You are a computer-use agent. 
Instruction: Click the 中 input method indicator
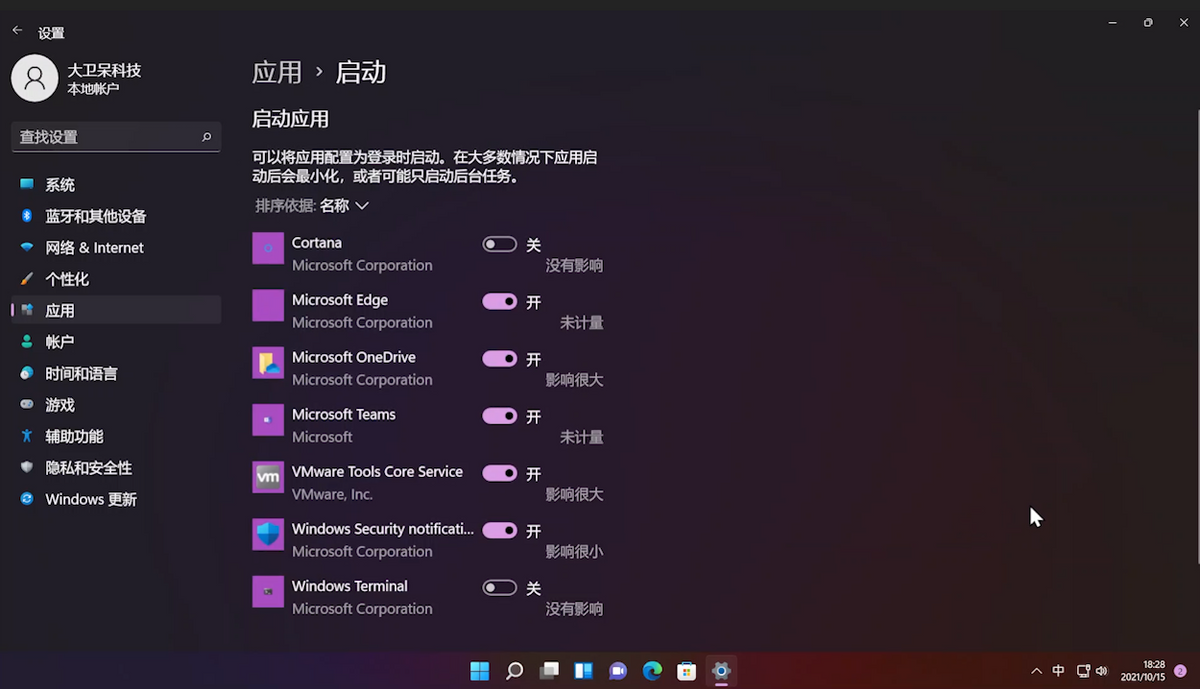click(1058, 671)
